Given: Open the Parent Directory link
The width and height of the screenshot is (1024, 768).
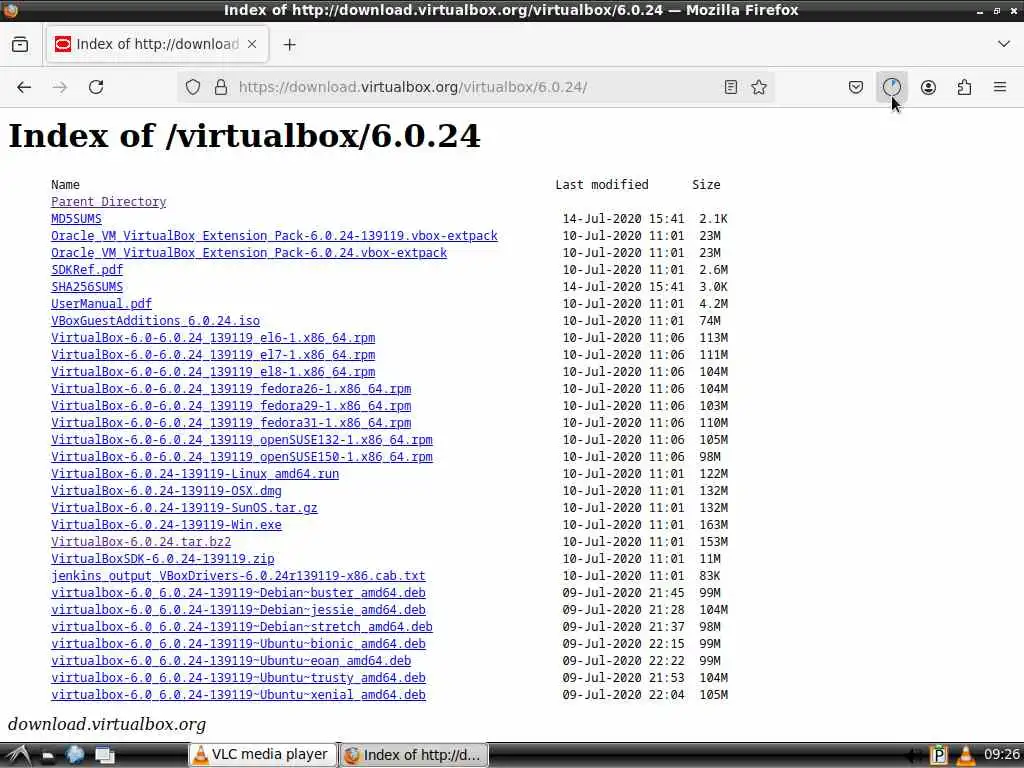Looking at the screenshot, I should (108, 202).
